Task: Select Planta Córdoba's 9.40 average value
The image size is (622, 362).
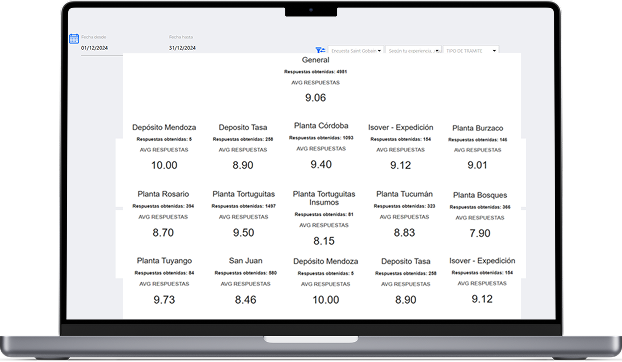Action: [x=321, y=164]
